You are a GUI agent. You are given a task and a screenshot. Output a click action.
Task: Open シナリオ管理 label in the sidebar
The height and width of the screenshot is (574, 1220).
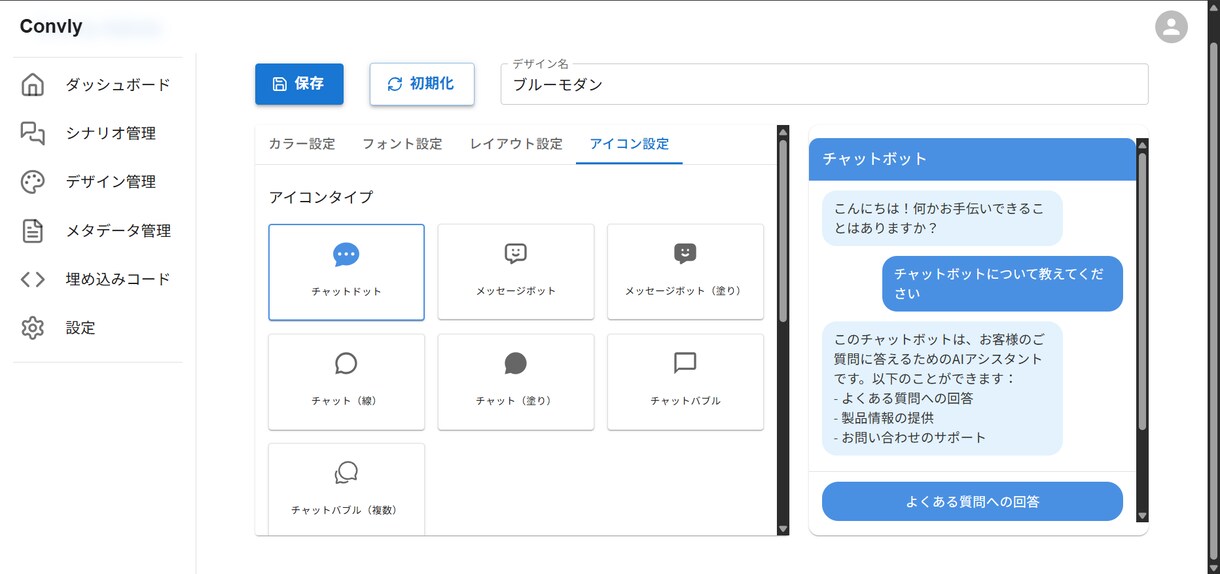(x=111, y=133)
